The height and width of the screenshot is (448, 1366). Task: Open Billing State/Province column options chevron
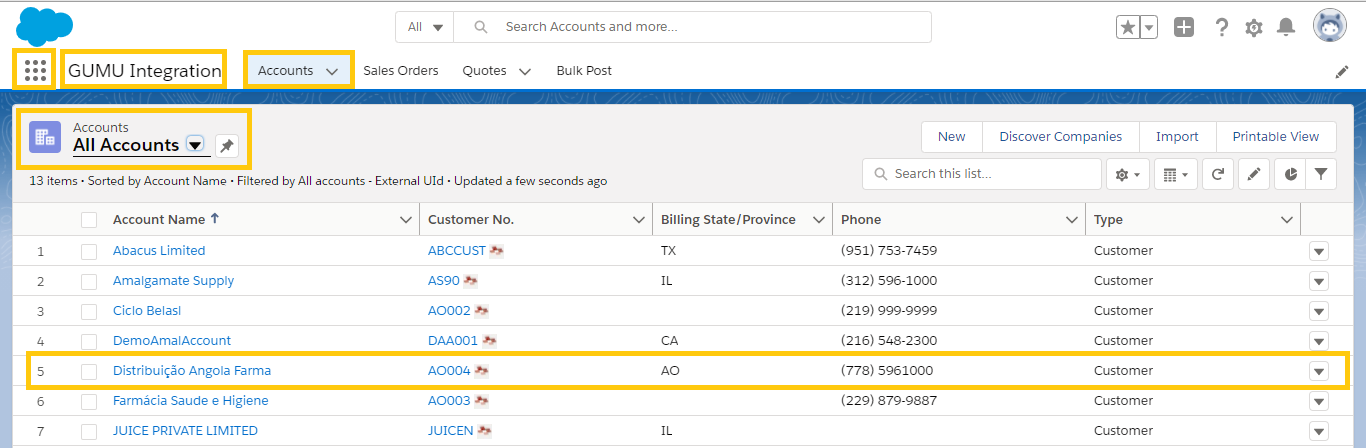point(819,220)
